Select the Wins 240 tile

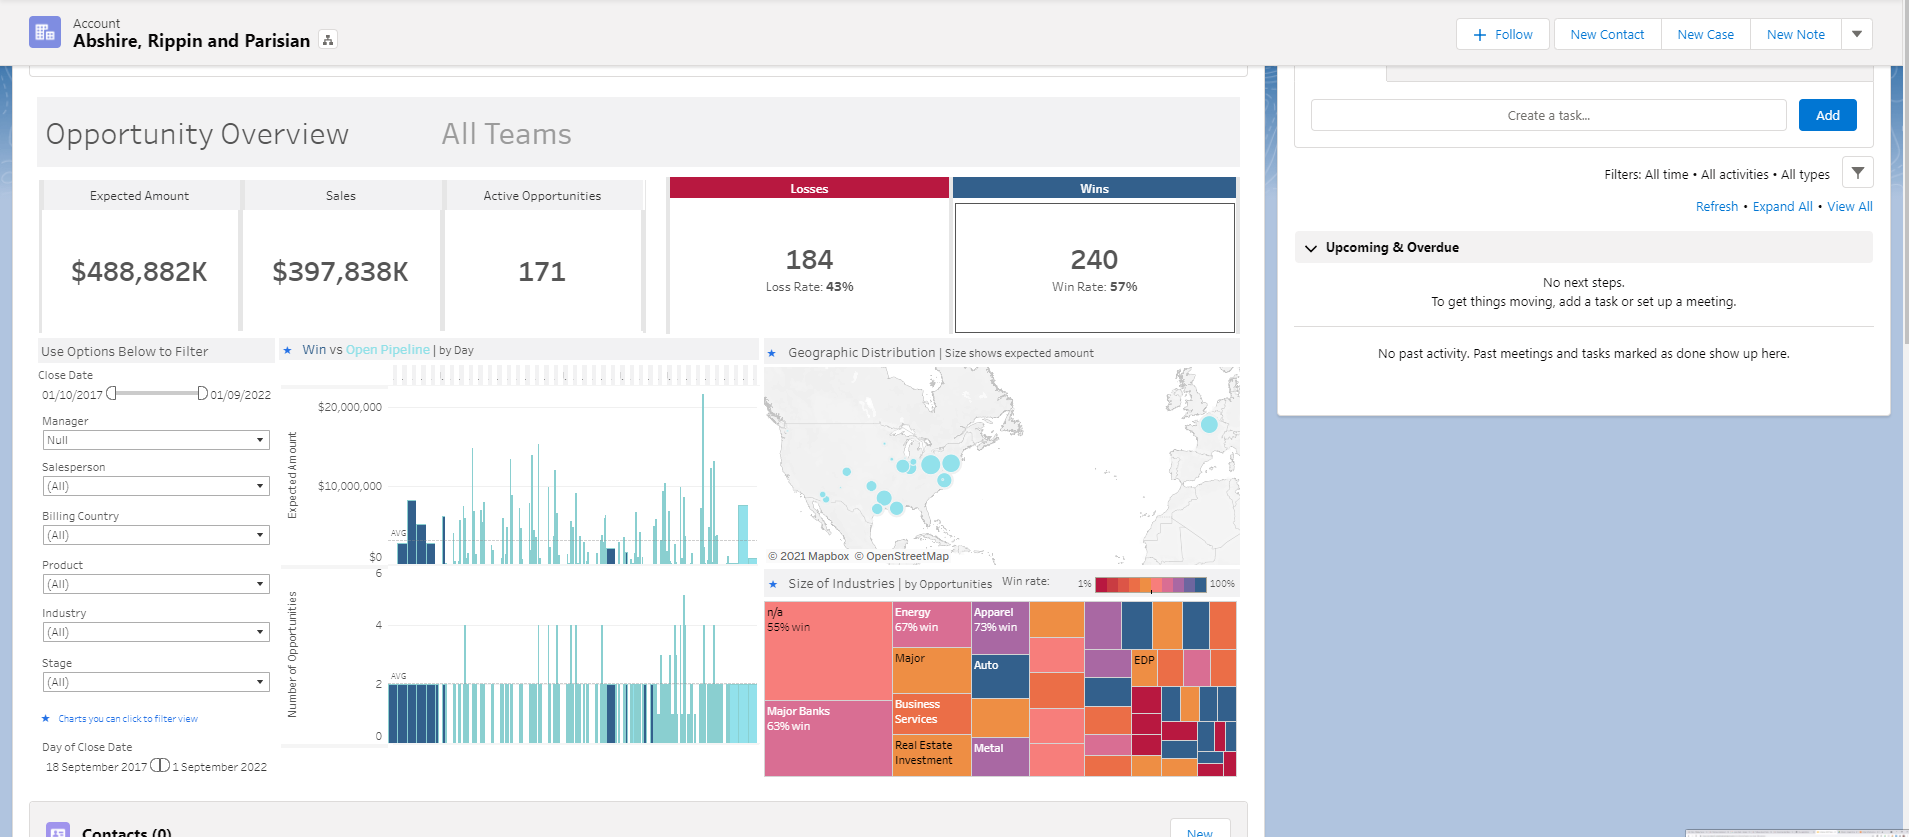tap(1094, 268)
